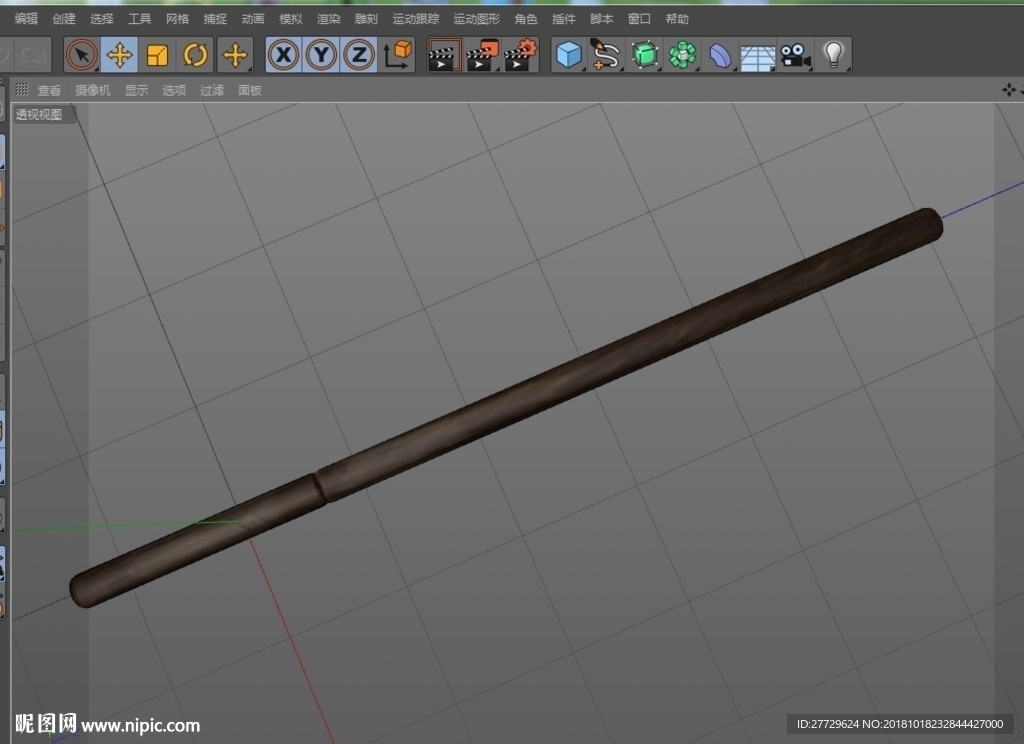1024x744 pixels.
Task: Switch the coordinate system icon
Action: pyautogui.click(x=397, y=55)
